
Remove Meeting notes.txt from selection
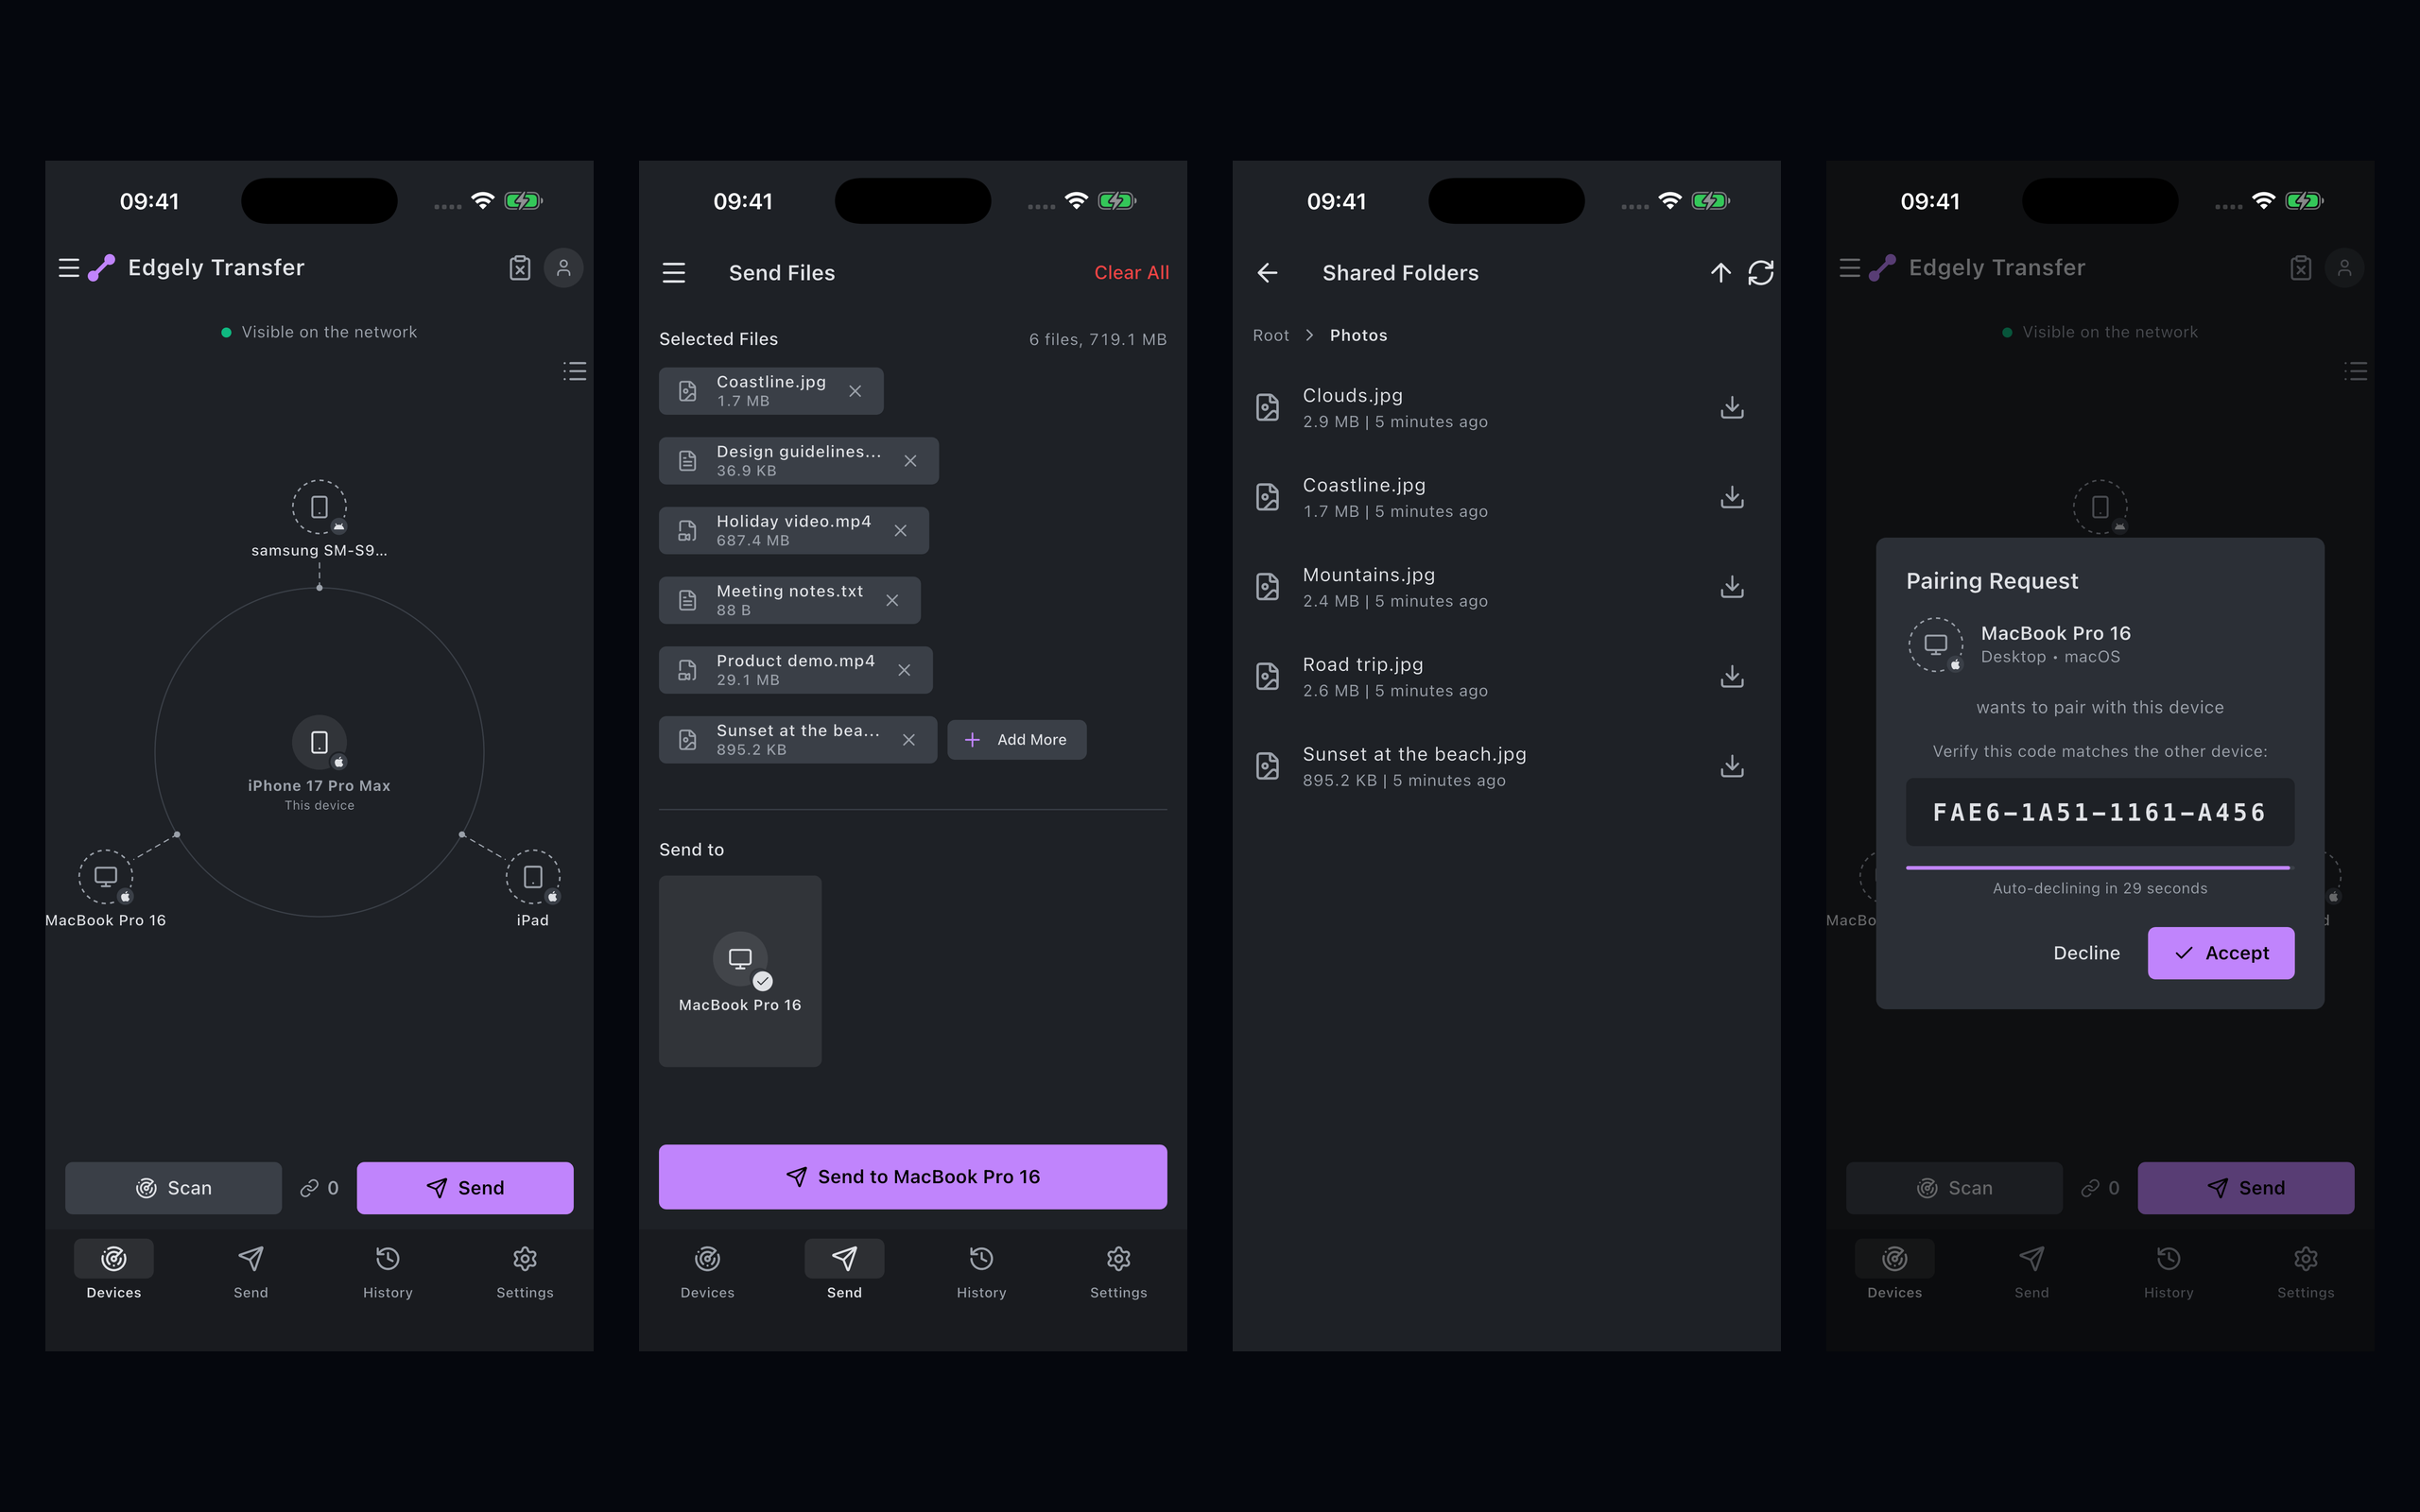pyautogui.click(x=892, y=600)
